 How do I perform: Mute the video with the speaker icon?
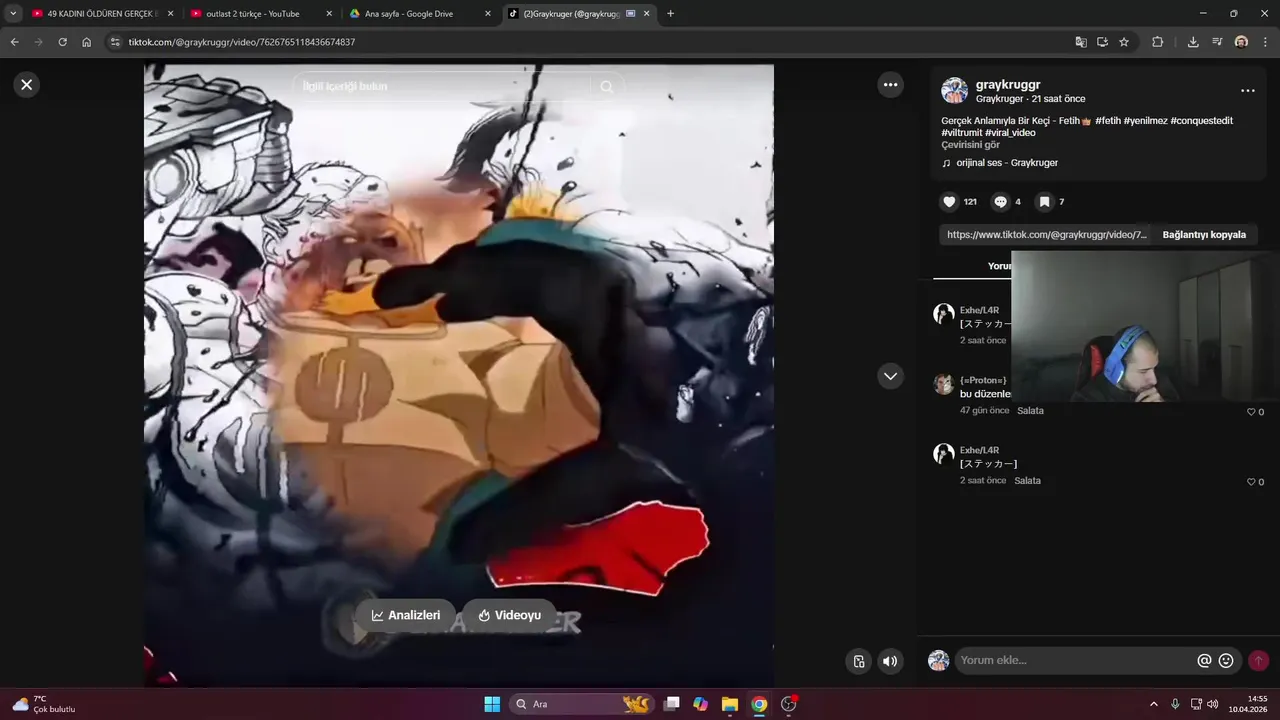[890, 661]
